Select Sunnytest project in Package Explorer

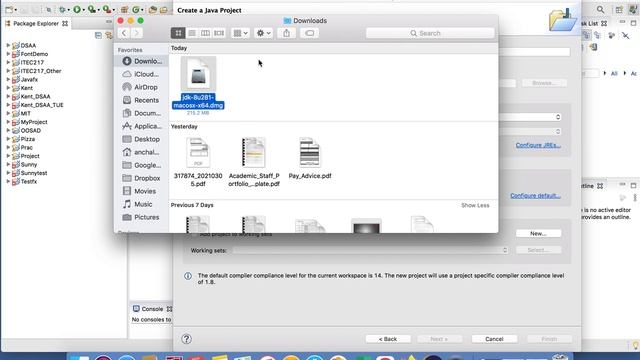(29, 173)
